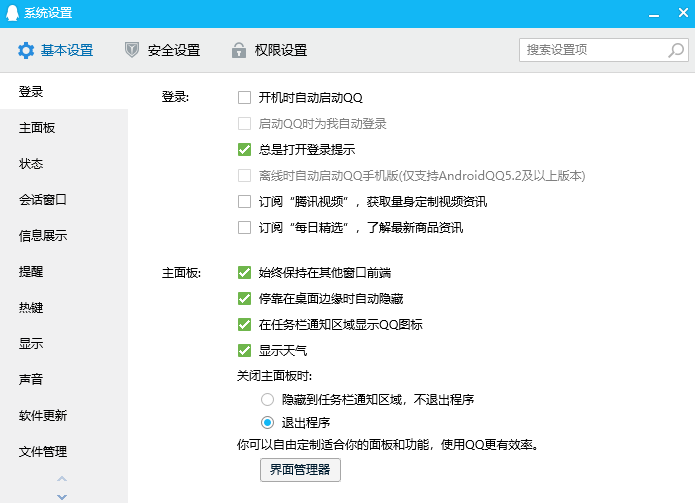
Task: Open the 基本设置 tab
Action: [56, 50]
